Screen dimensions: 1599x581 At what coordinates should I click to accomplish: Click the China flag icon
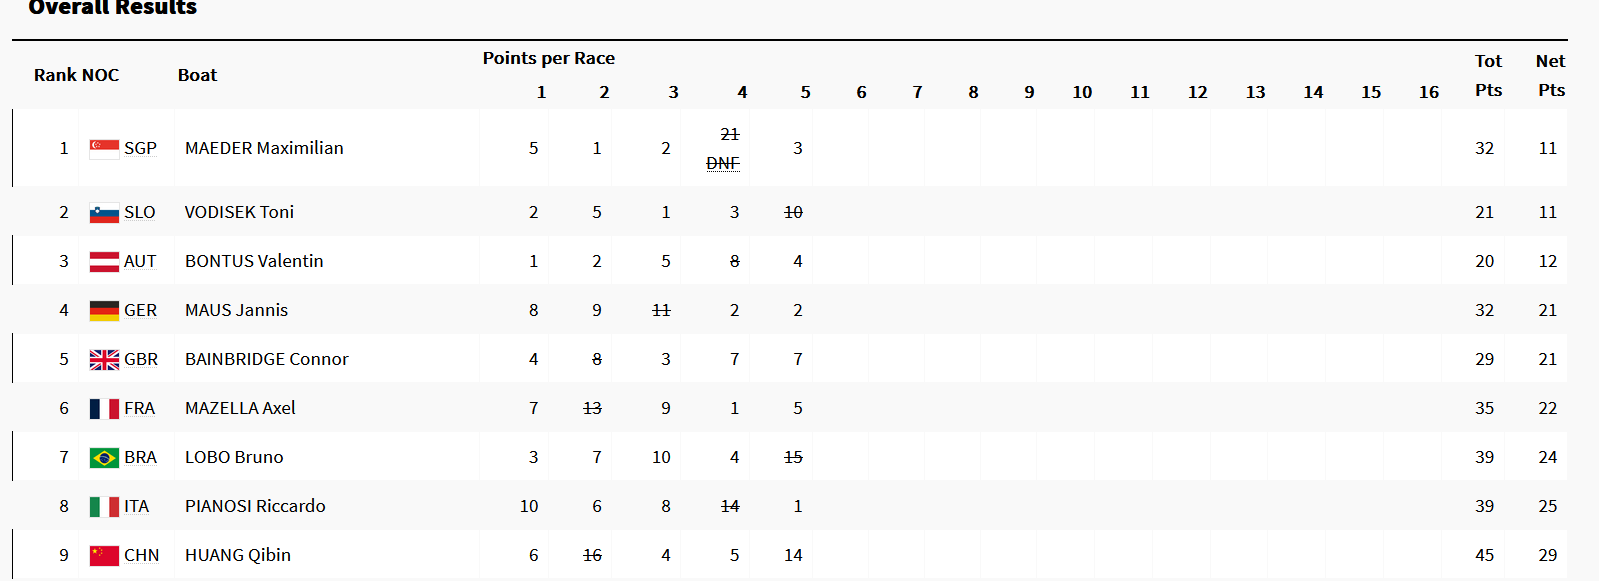tap(104, 556)
